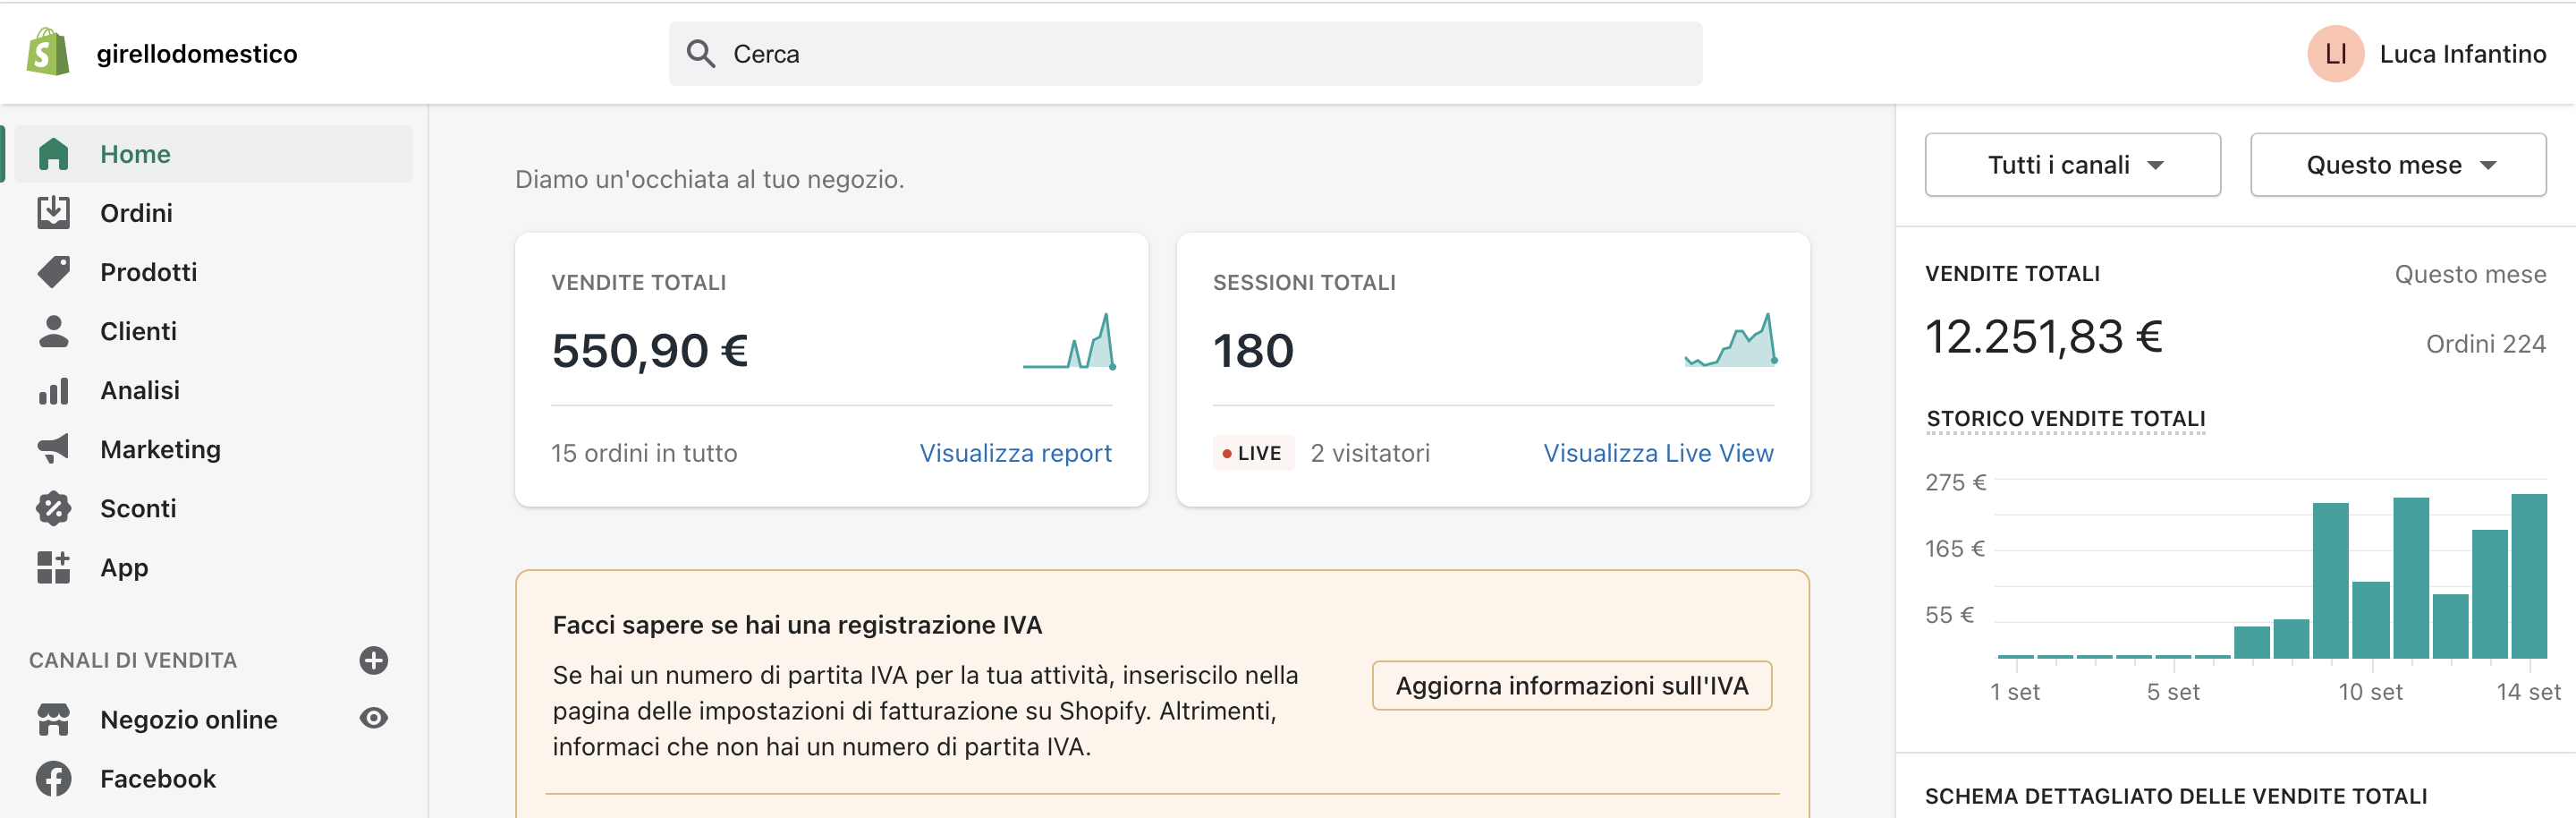Viewport: 2576px width, 818px height.
Task: Open Analisi via its bar chart icon
Action: pyautogui.click(x=53, y=390)
